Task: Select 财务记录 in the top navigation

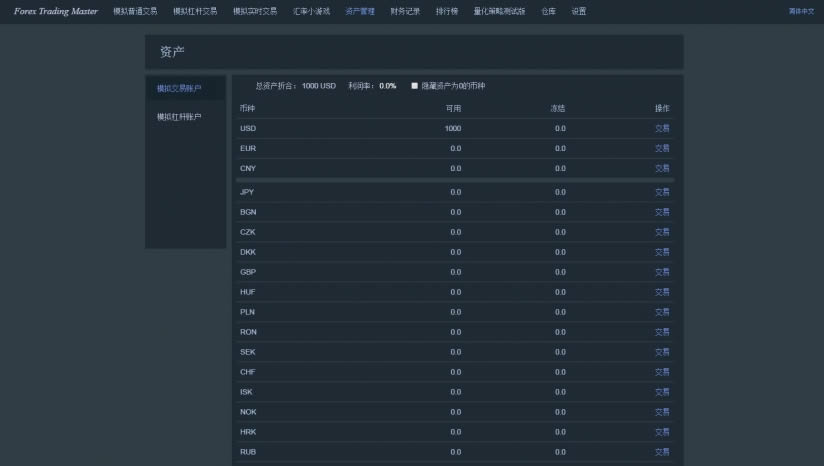Action: [x=405, y=11]
